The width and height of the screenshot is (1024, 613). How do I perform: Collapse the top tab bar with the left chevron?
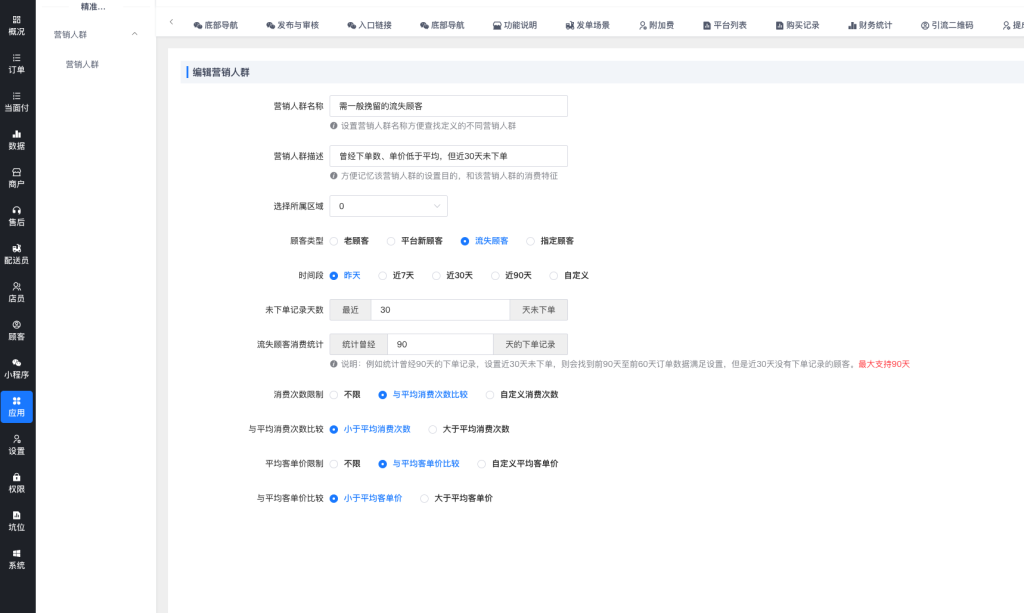coord(170,21)
